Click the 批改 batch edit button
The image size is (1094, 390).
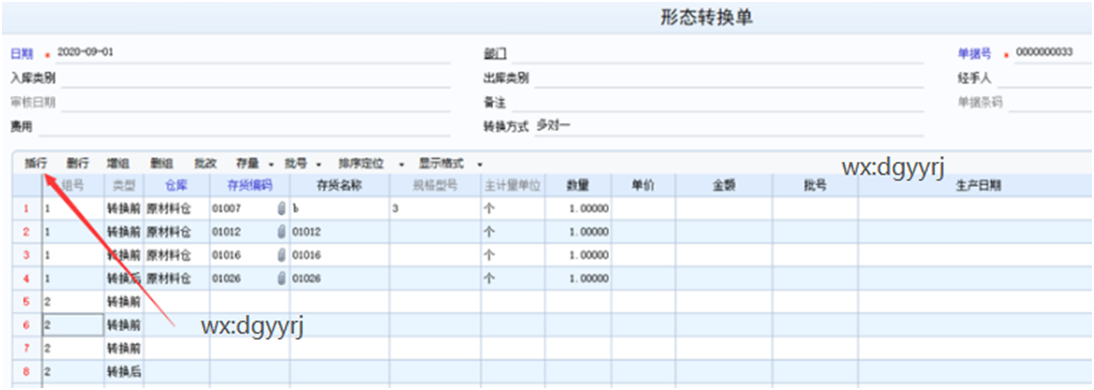click(205, 164)
